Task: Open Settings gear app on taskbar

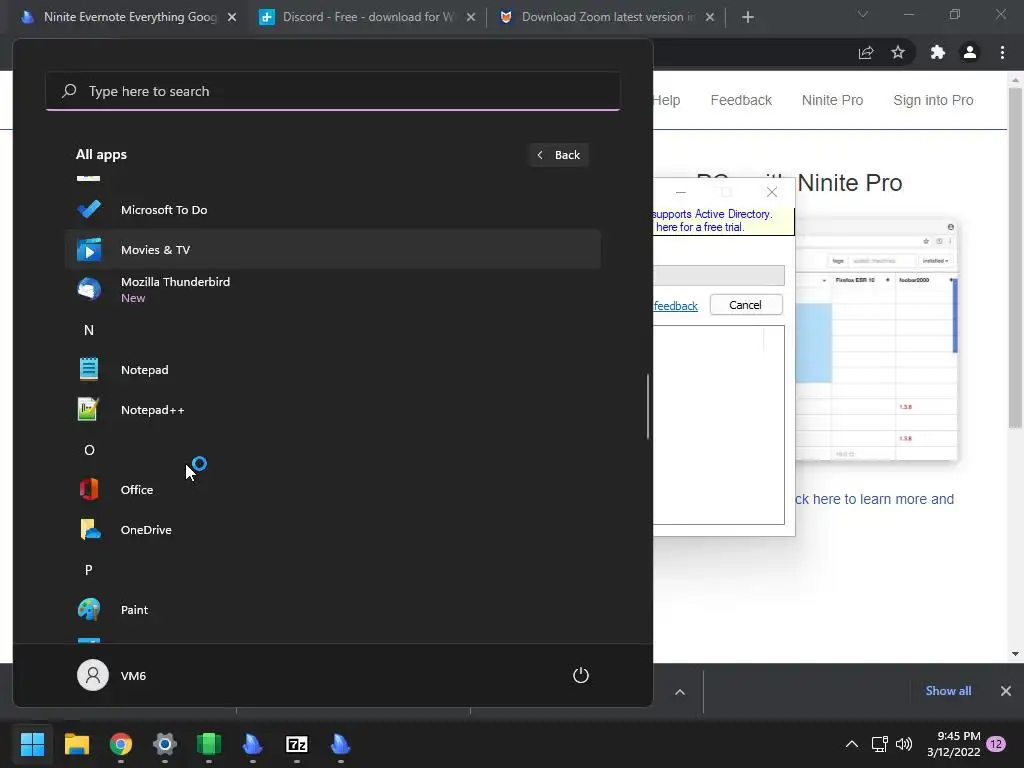Action: [x=165, y=744]
